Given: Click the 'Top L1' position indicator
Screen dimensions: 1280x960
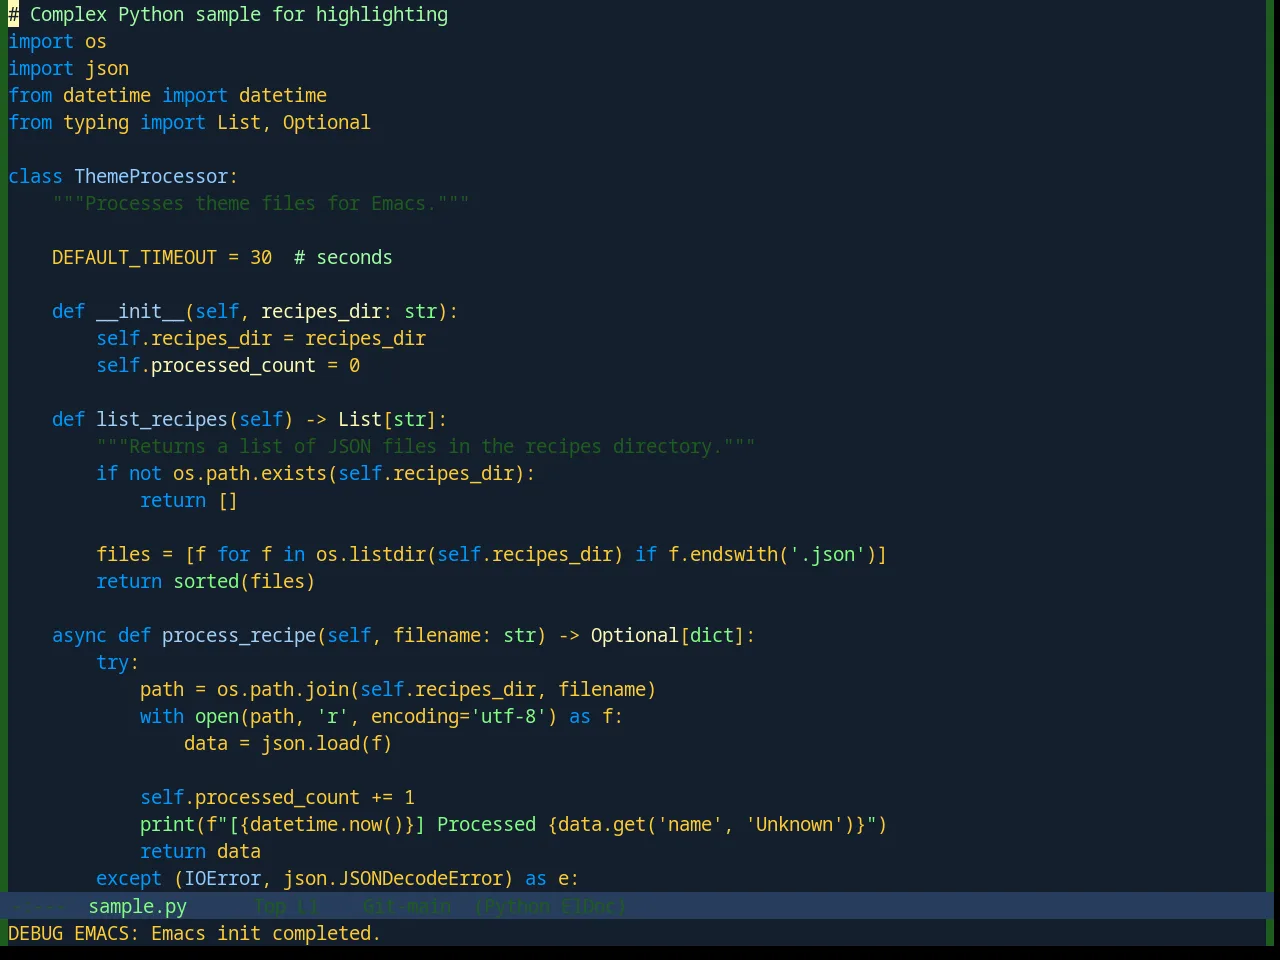Looking at the screenshot, I should coord(286,906).
